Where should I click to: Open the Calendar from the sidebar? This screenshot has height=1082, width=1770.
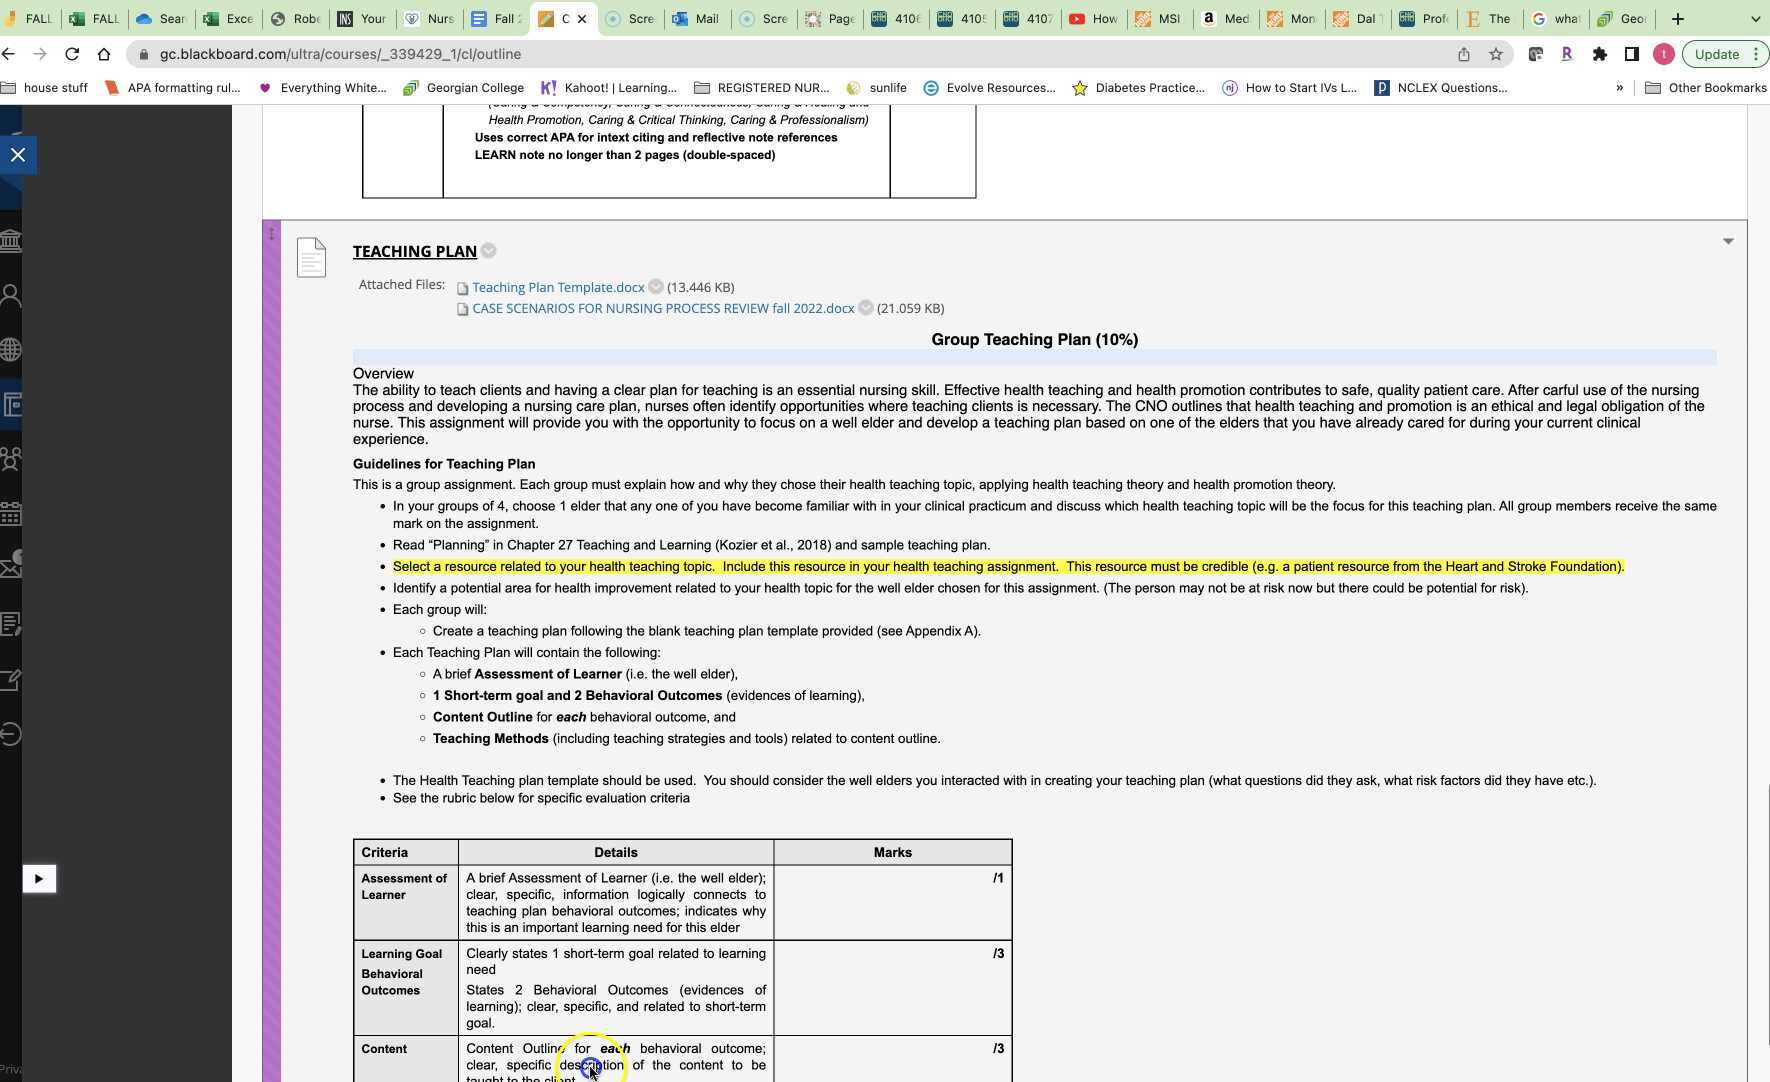(12, 513)
